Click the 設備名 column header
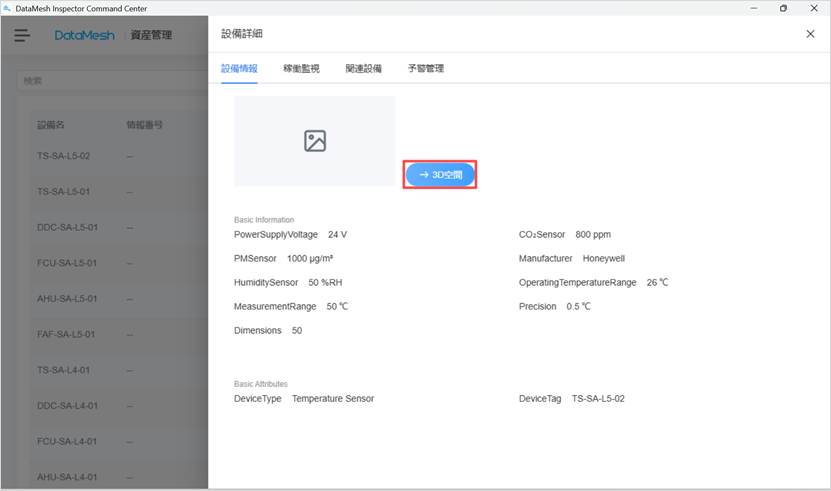 (51, 126)
